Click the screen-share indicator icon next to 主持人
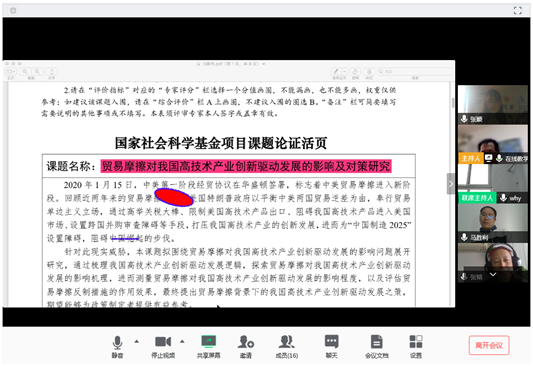Image resolution: width=533 pixels, height=366 pixels. click(489, 158)
